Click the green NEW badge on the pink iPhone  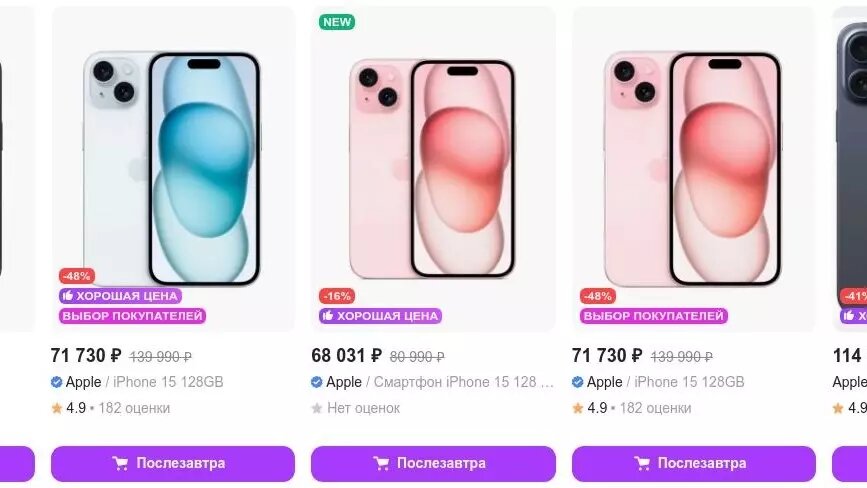(337, 22)
